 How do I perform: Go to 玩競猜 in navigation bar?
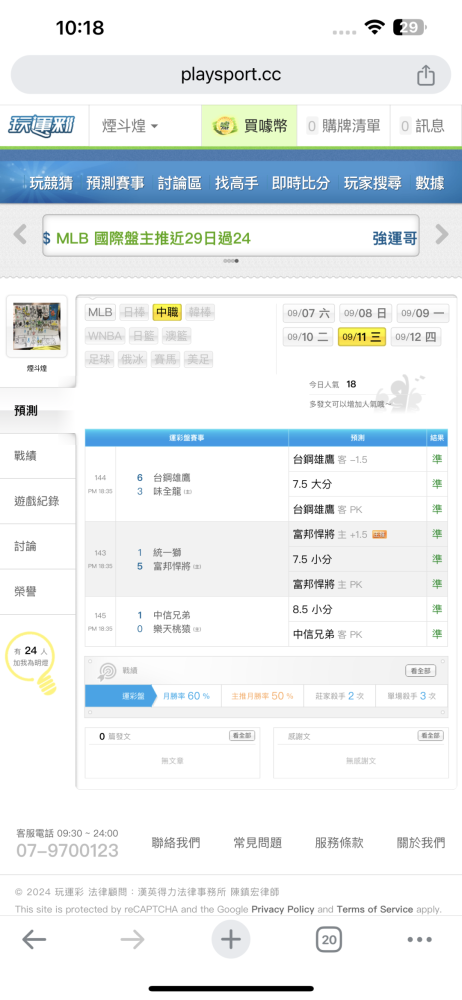50,183
